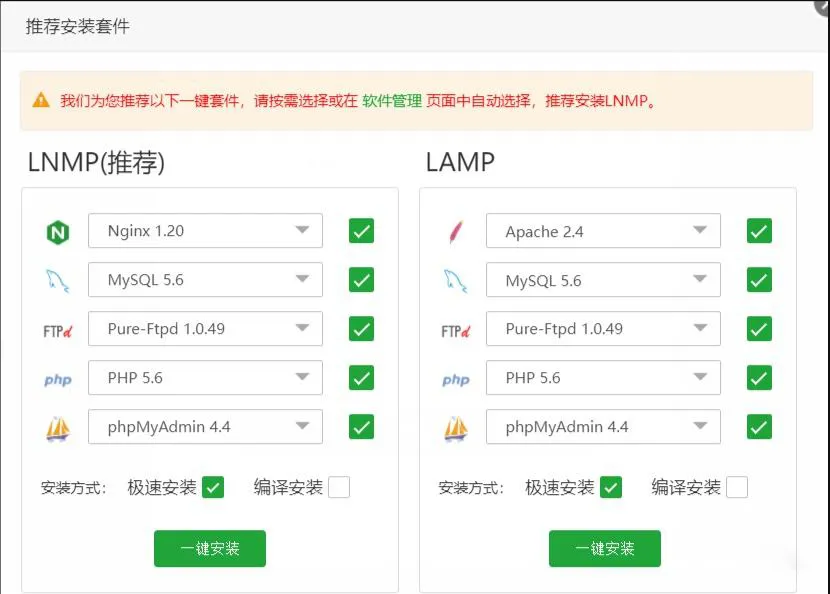Uncheck Apache 2.4 checkbox in LAMP
Screen dimensions: 830x594
coord(759,231)
